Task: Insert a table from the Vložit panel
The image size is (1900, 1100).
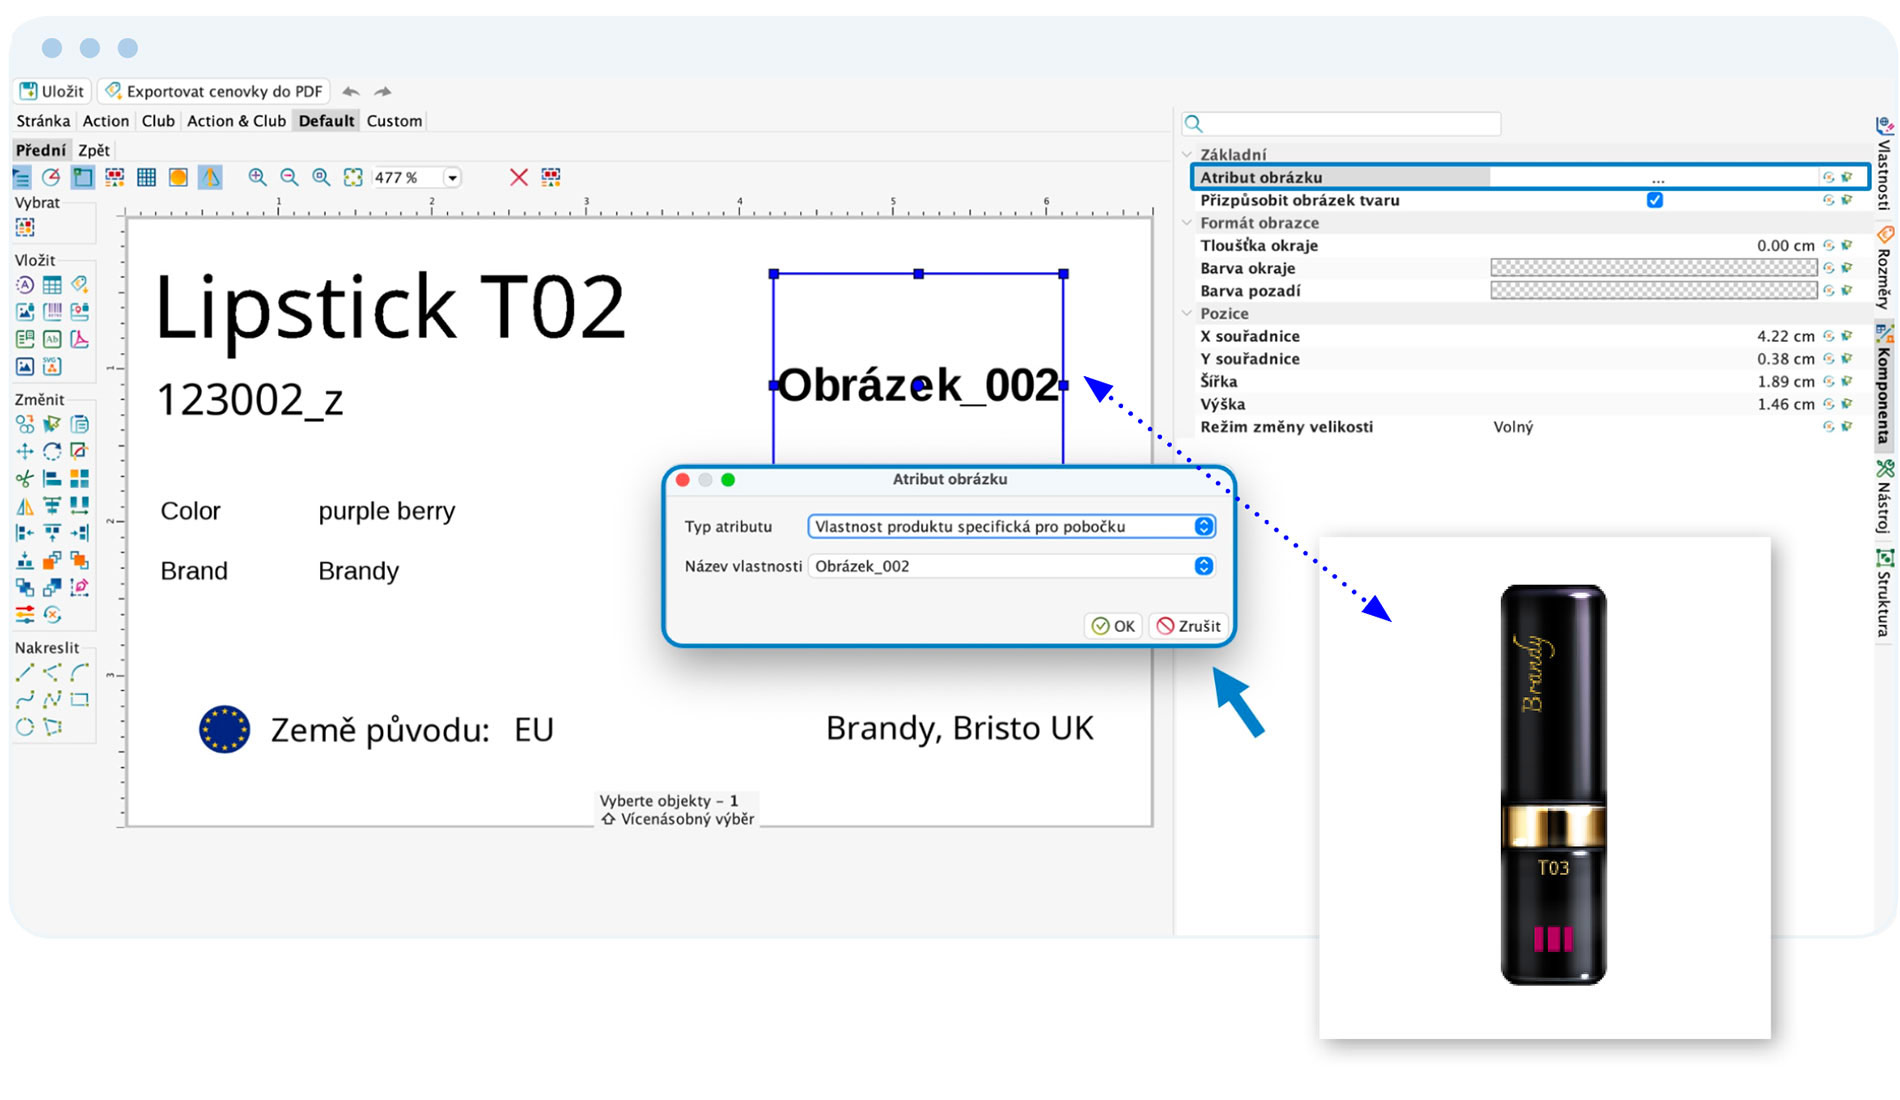Action: (52, 285)
